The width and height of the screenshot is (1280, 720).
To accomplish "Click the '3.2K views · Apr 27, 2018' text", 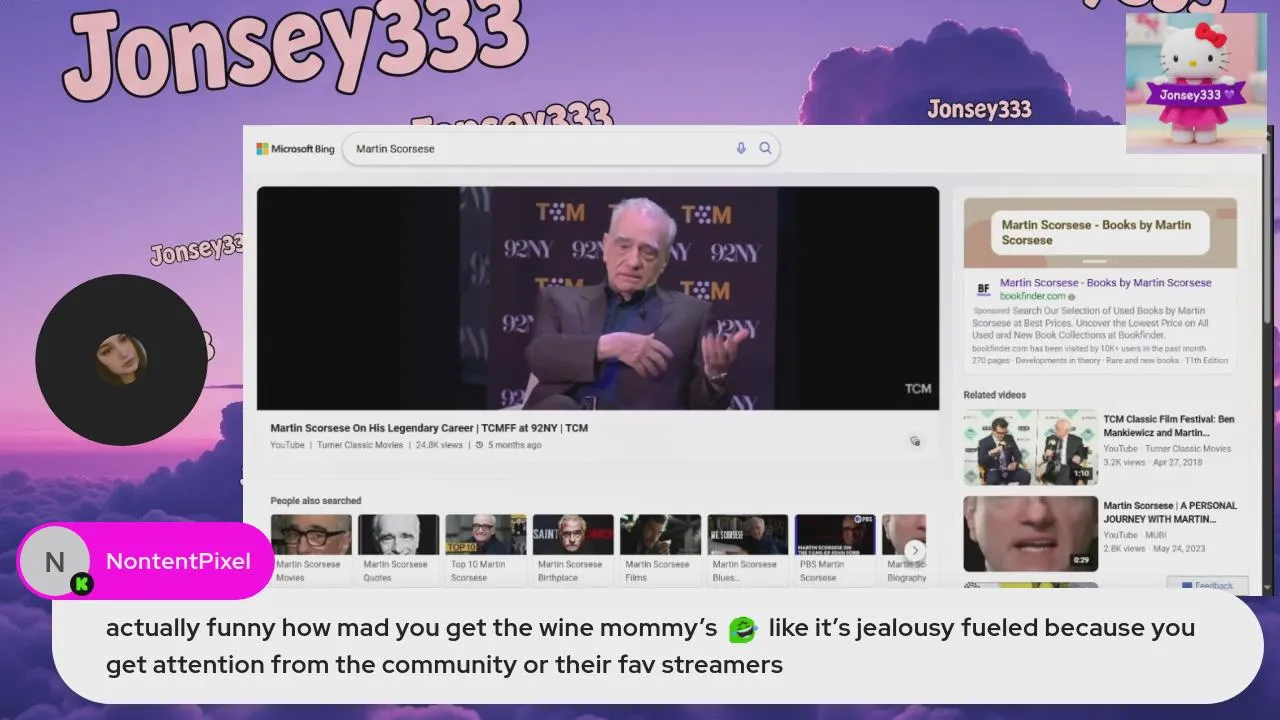I will 1153,463.
